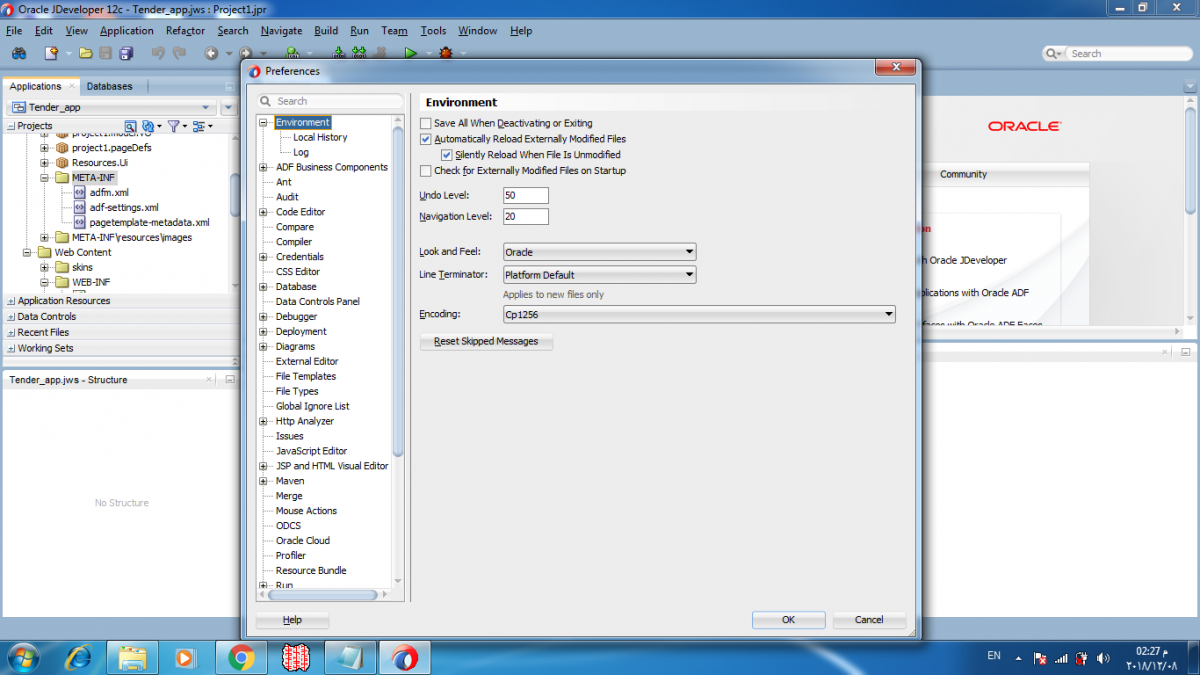Viewport: 1200px width, 675px height.
Task: Switch to the Databases tab
Action: [x=109, y=86]
